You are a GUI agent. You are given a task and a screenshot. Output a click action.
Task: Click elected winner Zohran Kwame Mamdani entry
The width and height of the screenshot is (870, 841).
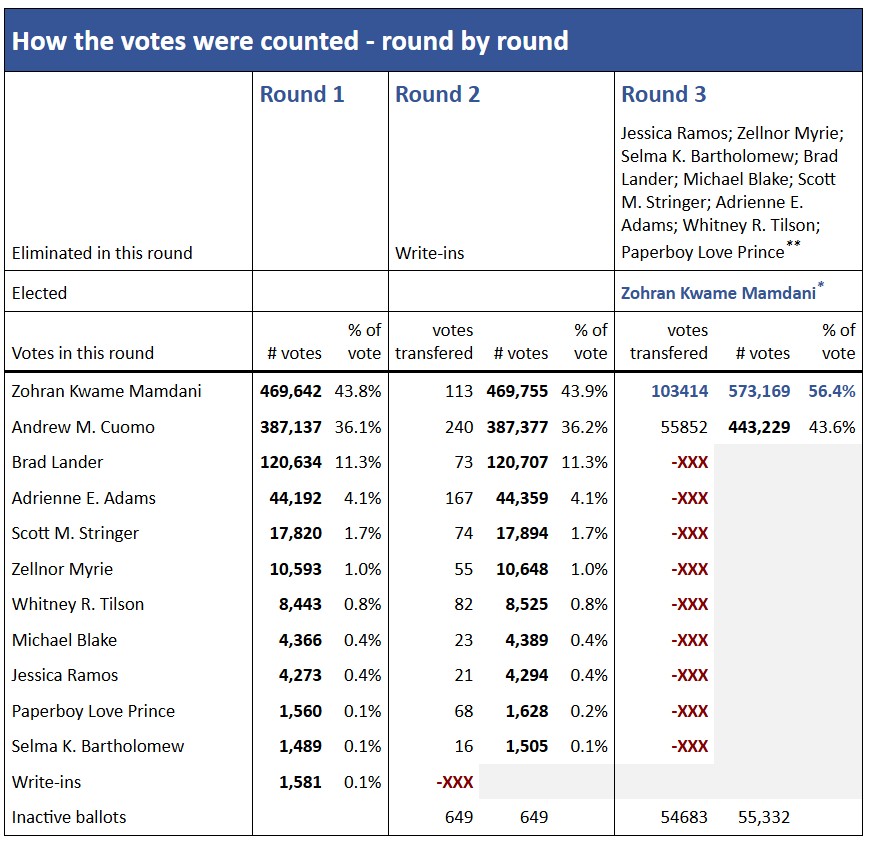tap(716, 290)
